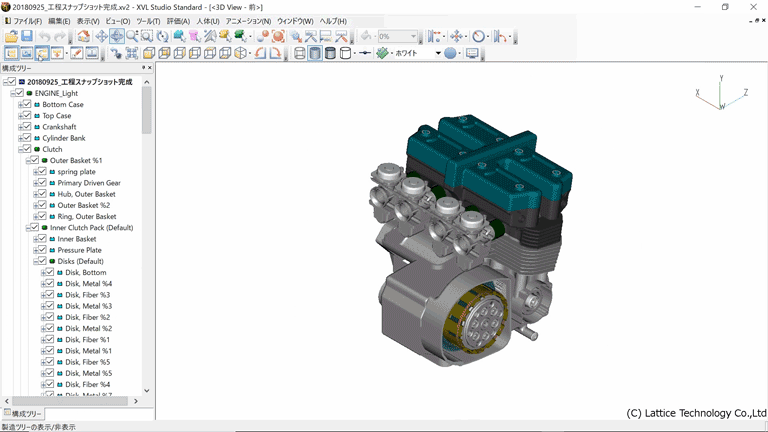Viewport: 768px width, 432px height.
Task: Open the アニメーション(N) menu
Action: pyautogui.click(x=248, y=21)
